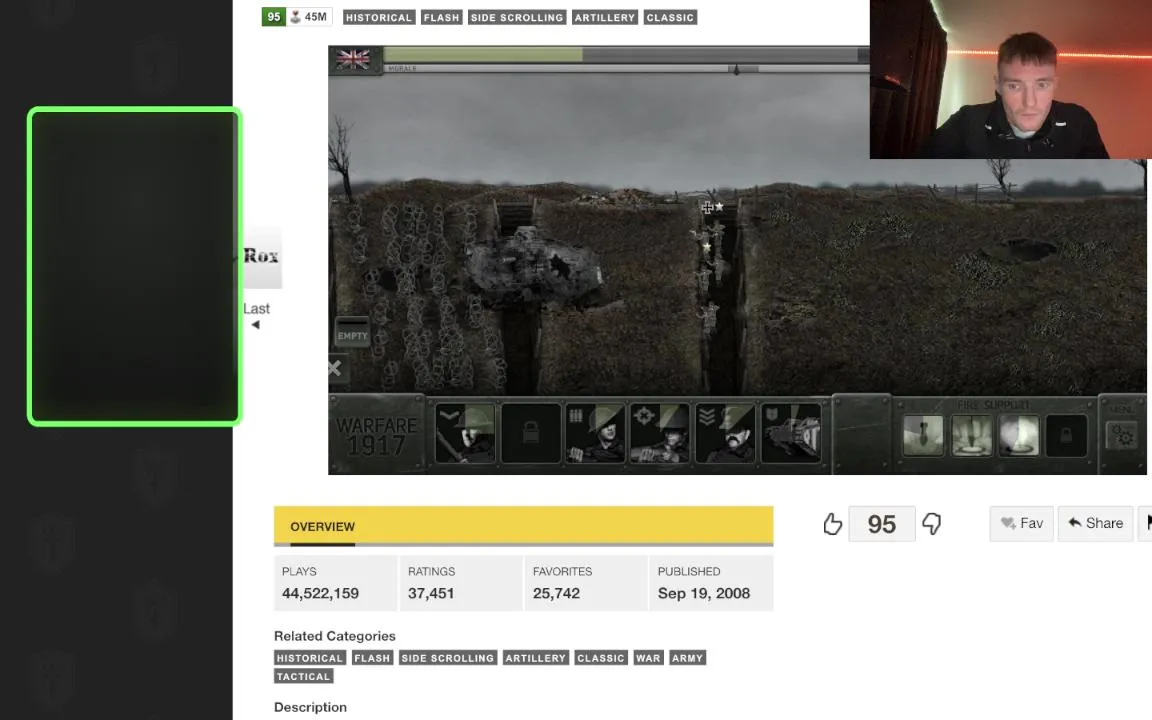Image resolution: width=1152 pixels, height=720 pixels.
Task: Click the Related Categories heading
Action: (335, 636)
